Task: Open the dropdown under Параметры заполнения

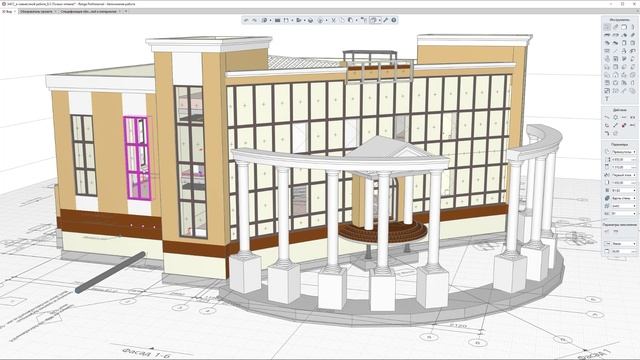Action: [x=624, y=244]
